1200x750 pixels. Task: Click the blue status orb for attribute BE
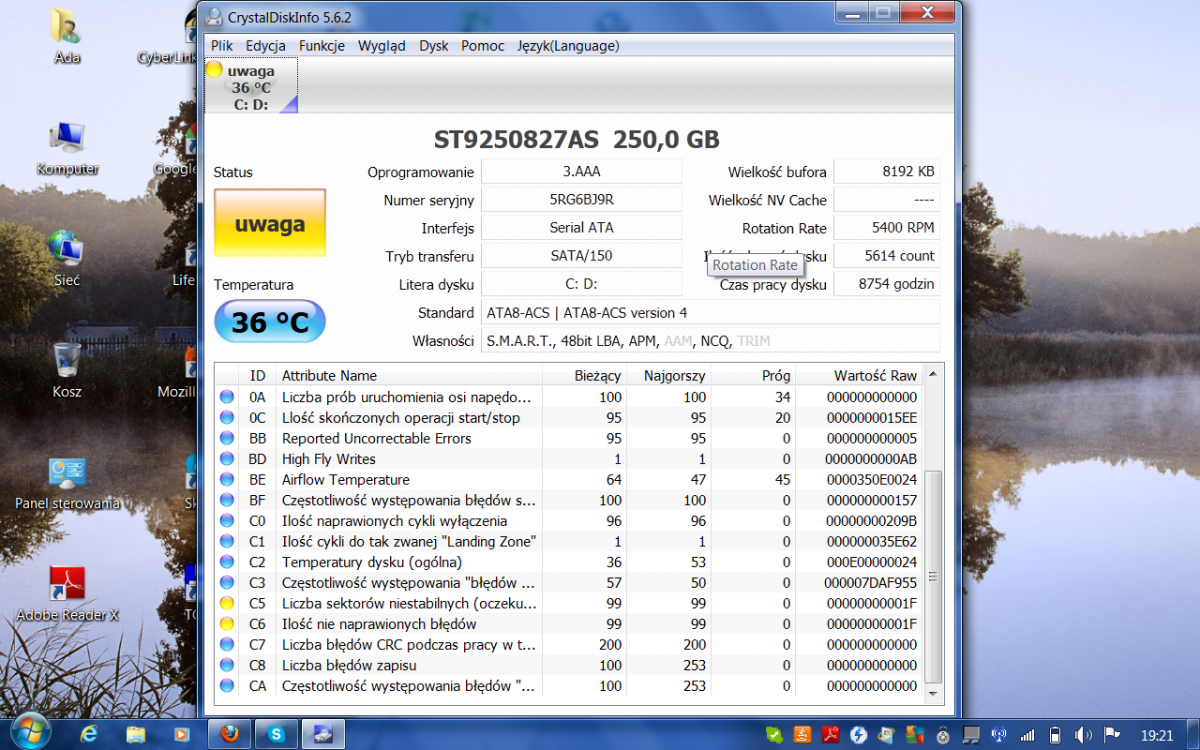coord(227,480)
